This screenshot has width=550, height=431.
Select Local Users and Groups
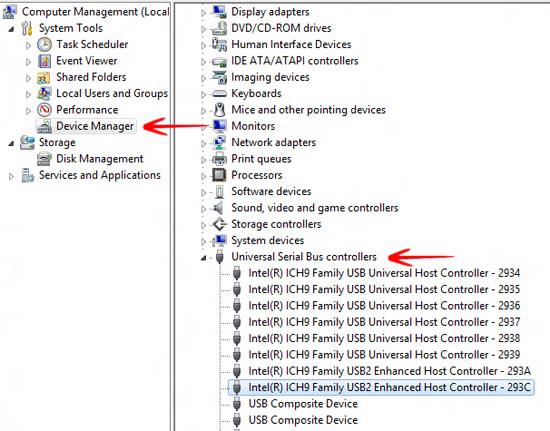coord(112,94)
